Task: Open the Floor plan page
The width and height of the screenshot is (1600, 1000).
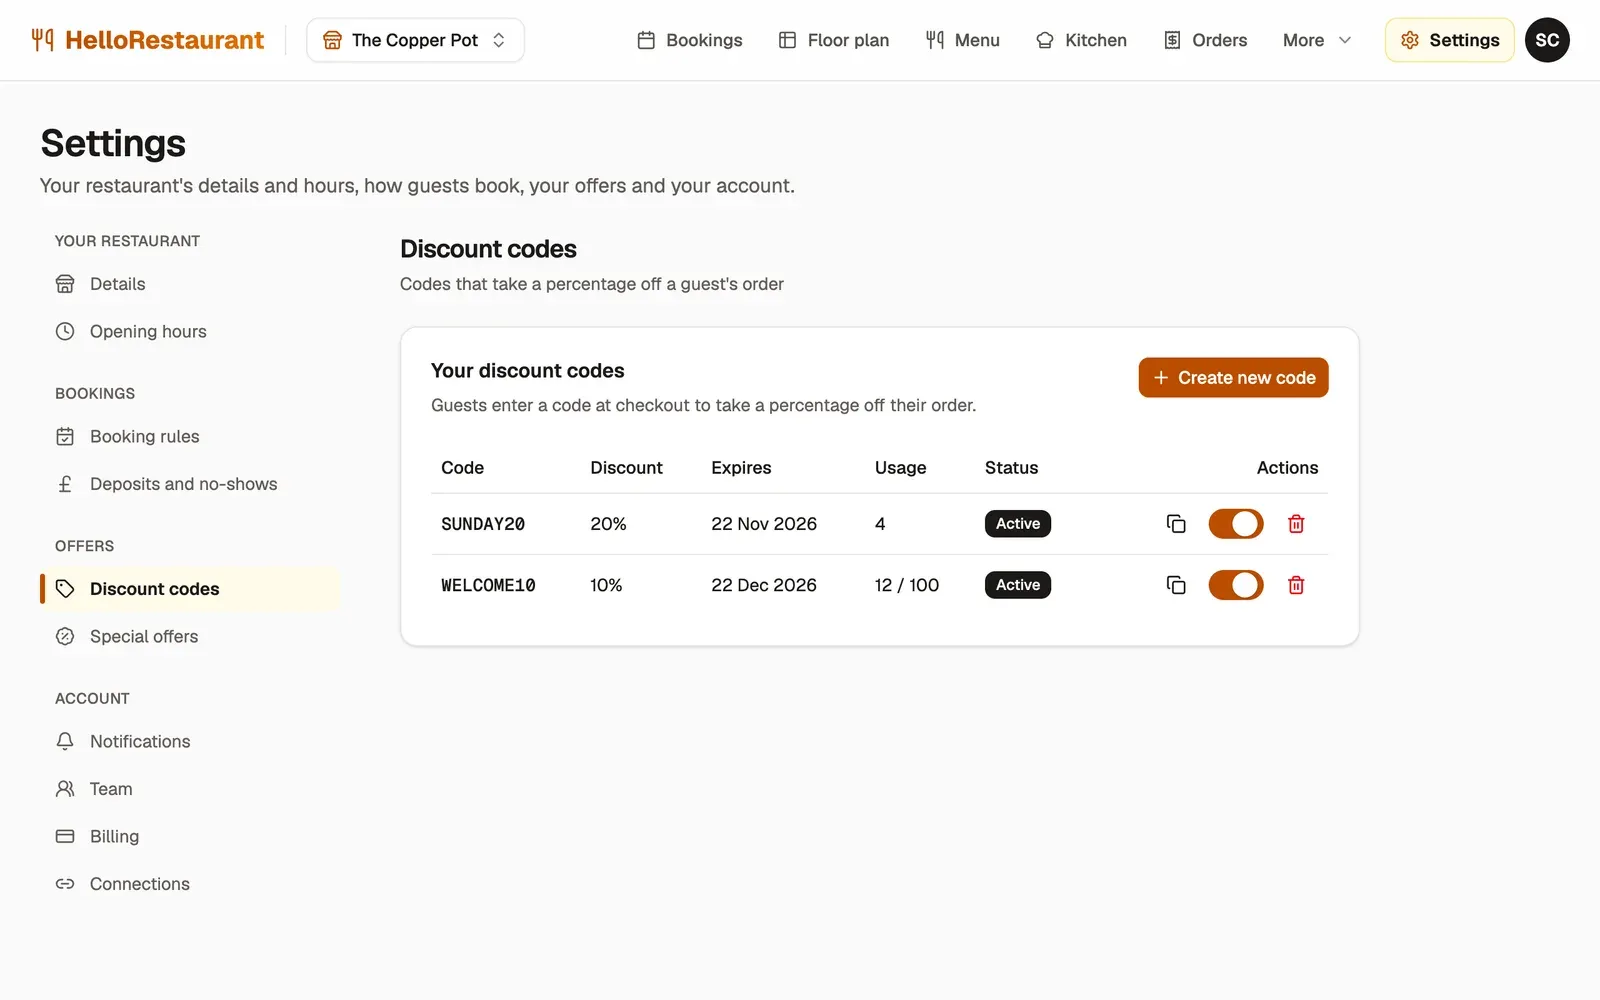Action: click(834, 40)
